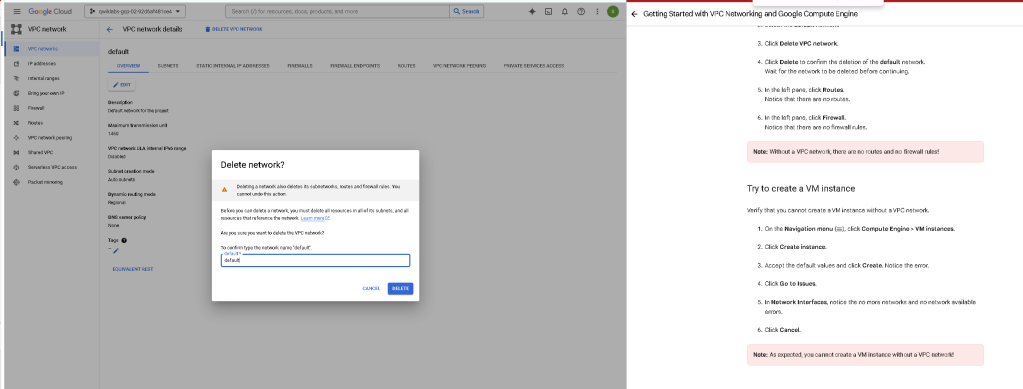The image size is (1023, 389).
Task: Open the Static Internal IP Addresses tab
Action: click(233, 66)
